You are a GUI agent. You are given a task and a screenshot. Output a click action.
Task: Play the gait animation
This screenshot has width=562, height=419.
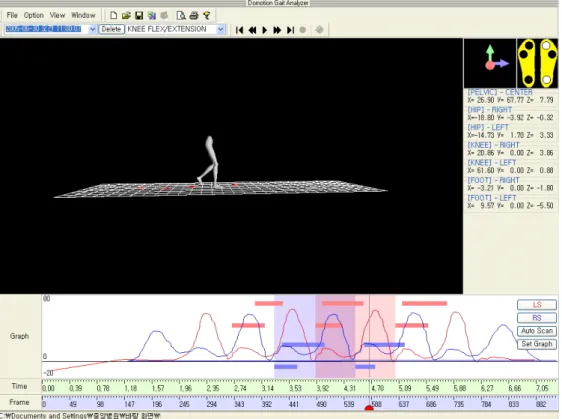pos(265,30)
